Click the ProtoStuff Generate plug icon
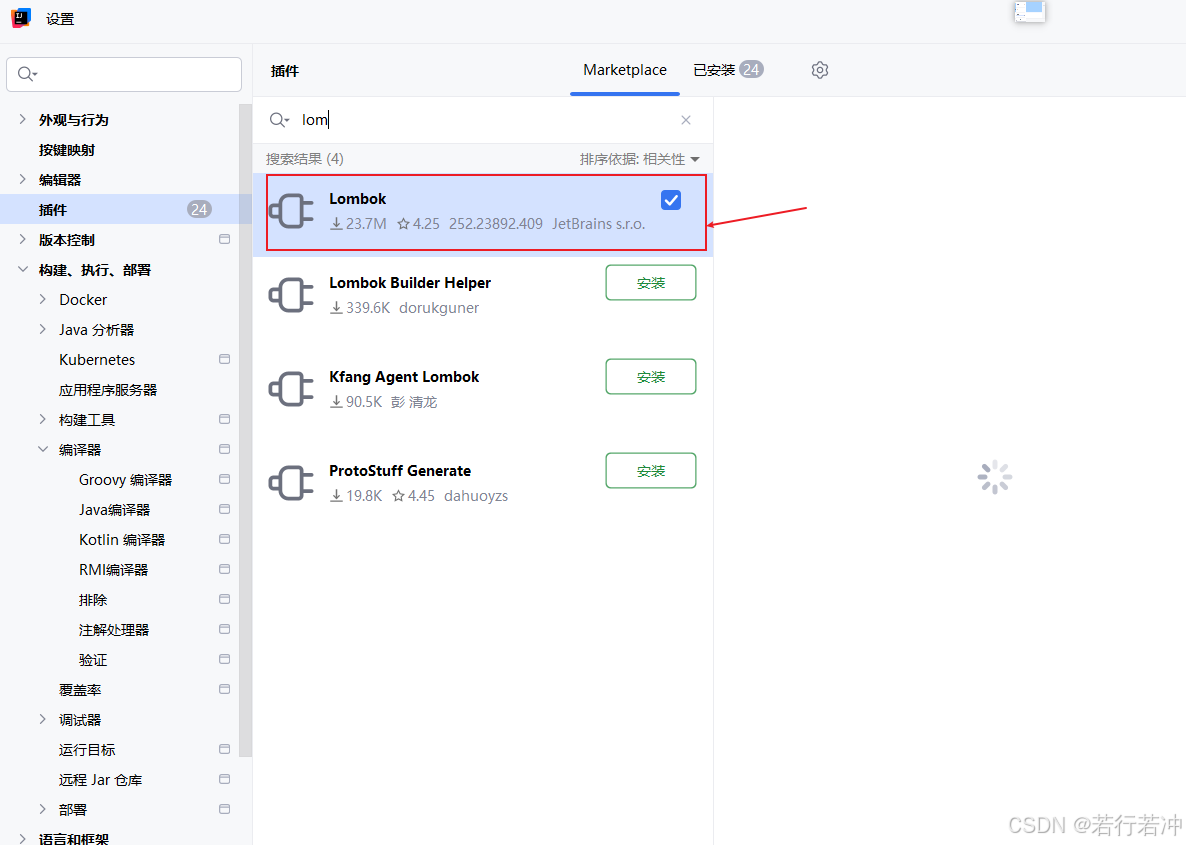Image resolution: width=1186 pixels, height=845 pixels. click(291, 483)
